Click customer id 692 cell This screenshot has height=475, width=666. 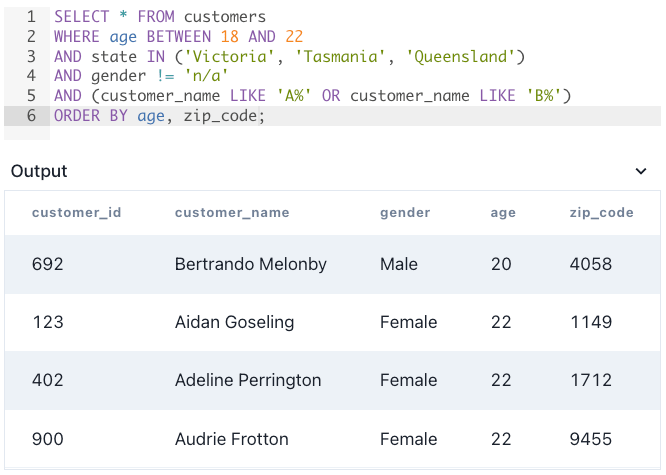click(48, 264)
